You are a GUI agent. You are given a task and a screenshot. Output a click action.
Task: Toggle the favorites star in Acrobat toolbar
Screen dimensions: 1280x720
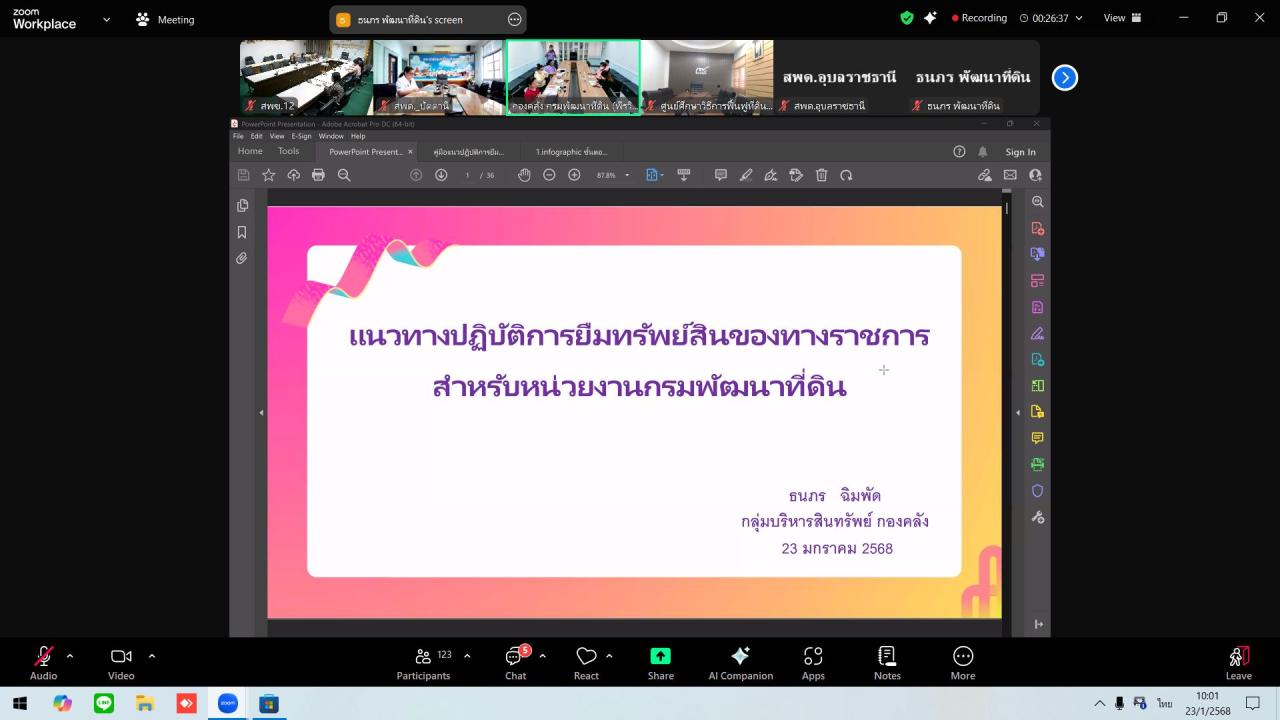(x=269, y=174)
